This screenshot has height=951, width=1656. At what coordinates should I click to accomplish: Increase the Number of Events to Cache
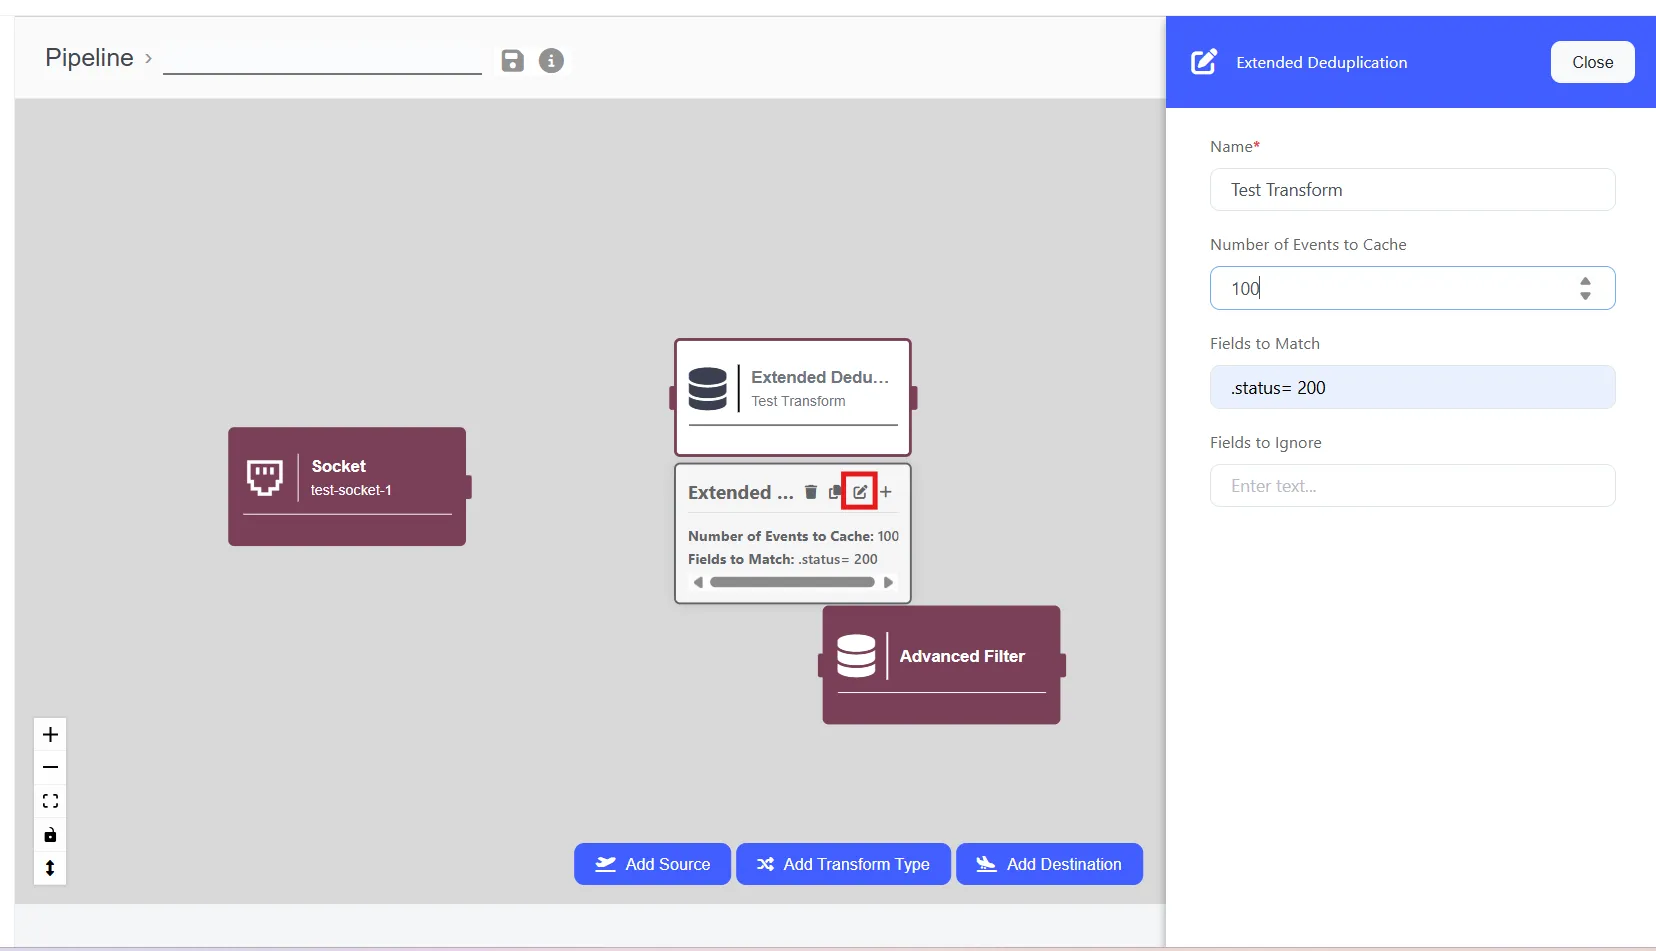1585,281
